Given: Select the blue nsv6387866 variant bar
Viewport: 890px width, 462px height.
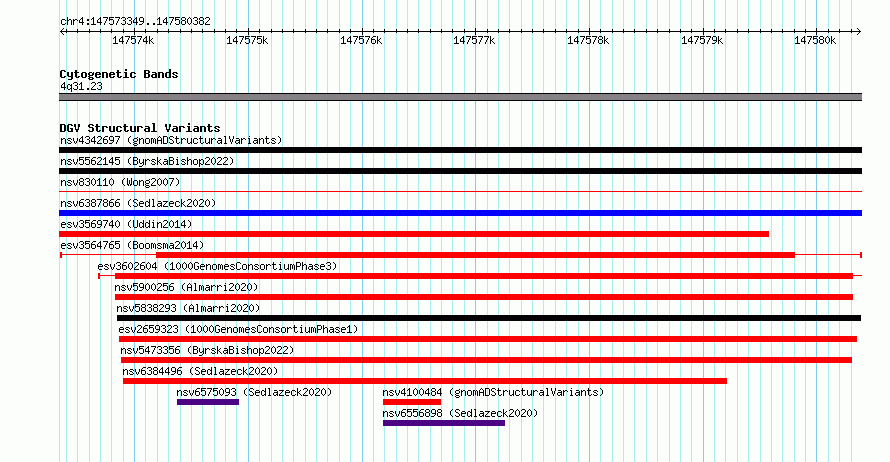Looking at the screenshot, I should click(460, 213).
